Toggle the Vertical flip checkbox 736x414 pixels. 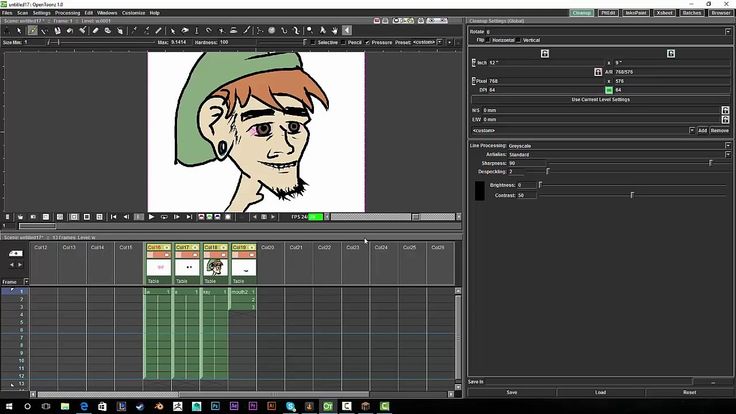[x=519, y=40]
